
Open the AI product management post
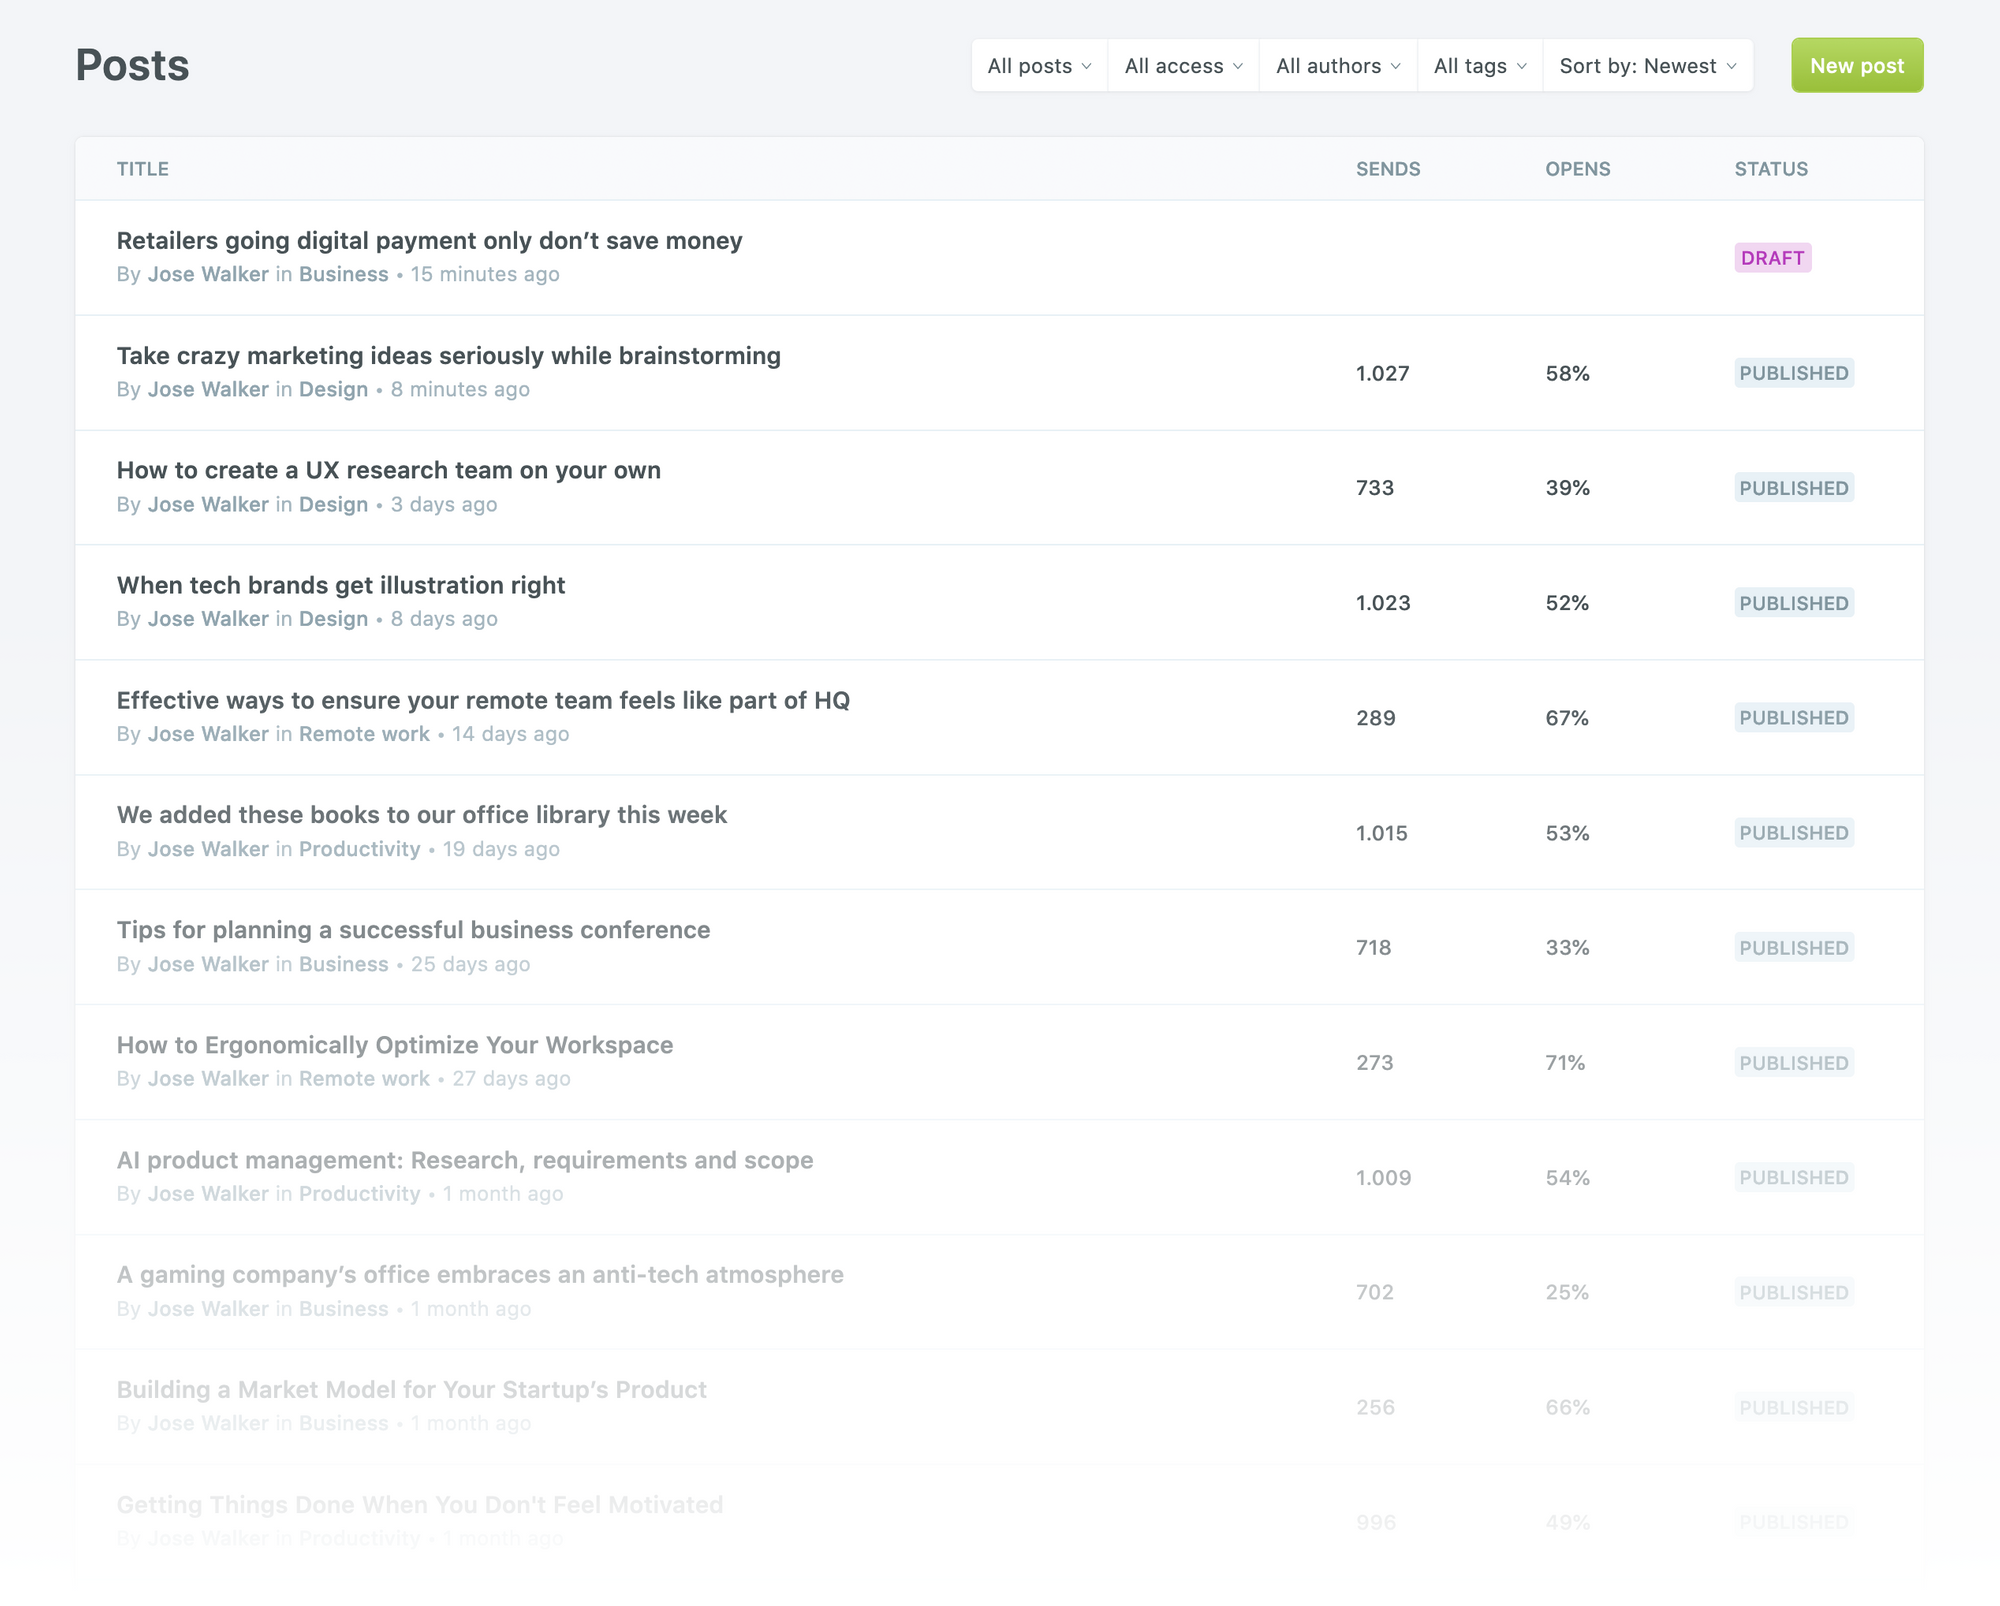coord(464,1160)
